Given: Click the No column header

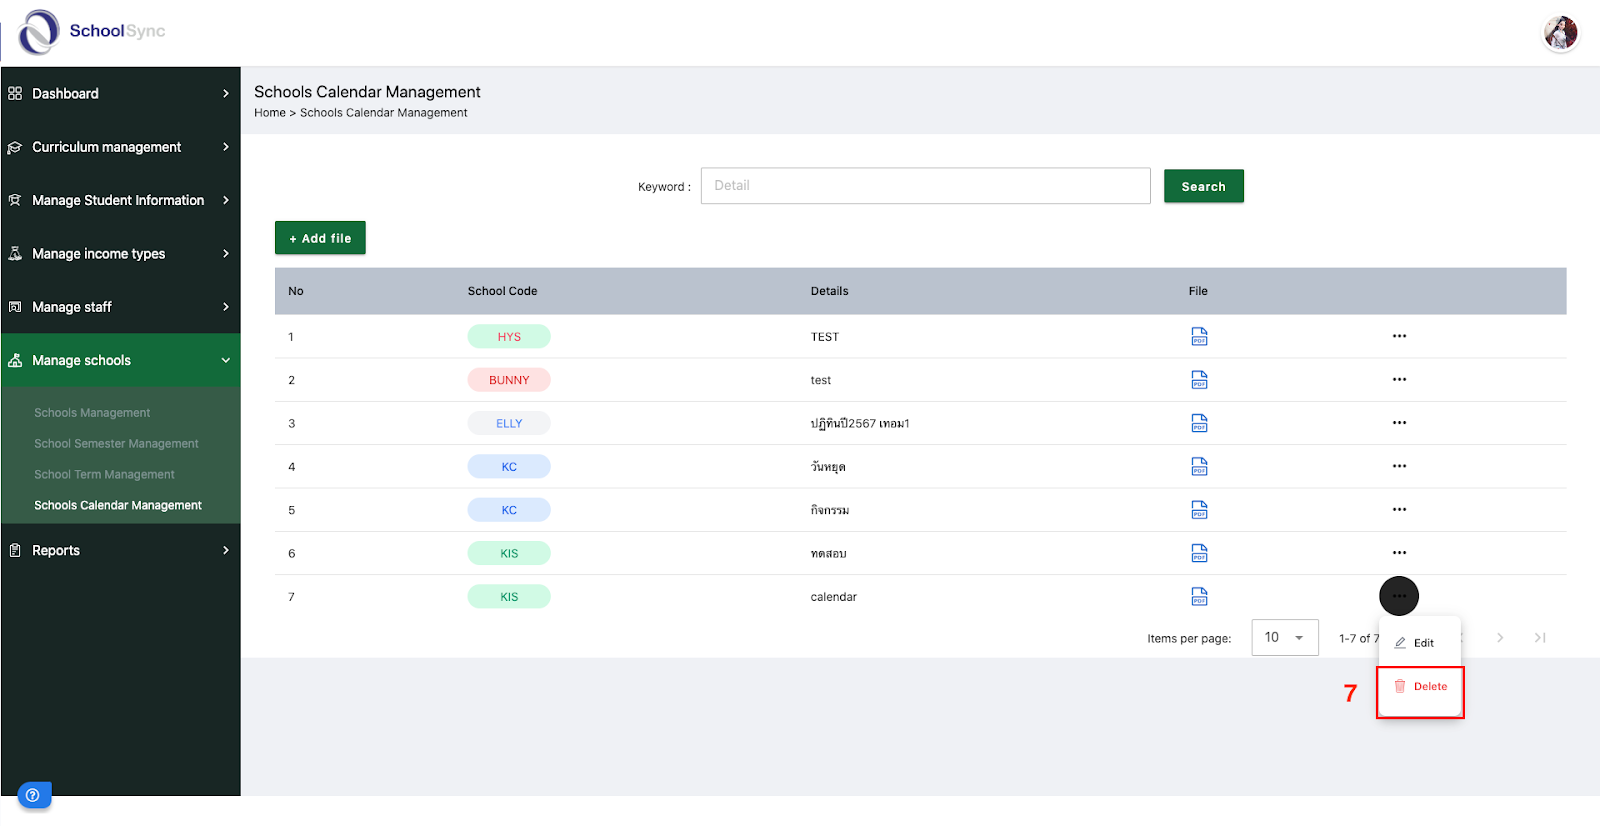Looking at the screenshot, I should click(x=296, y=291).
